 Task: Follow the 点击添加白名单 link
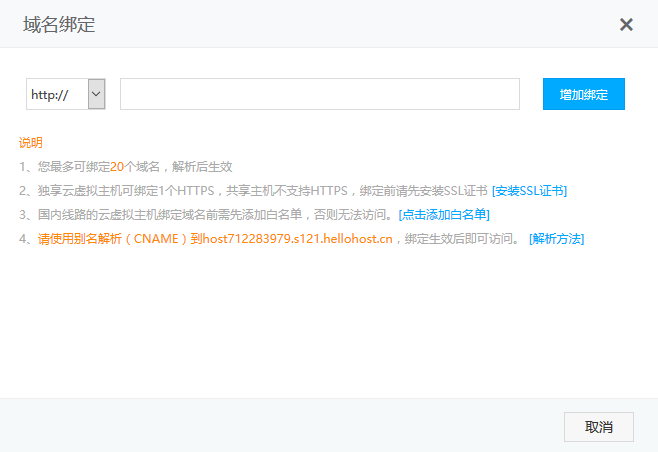pyautogui.click(x=443, y=215)
